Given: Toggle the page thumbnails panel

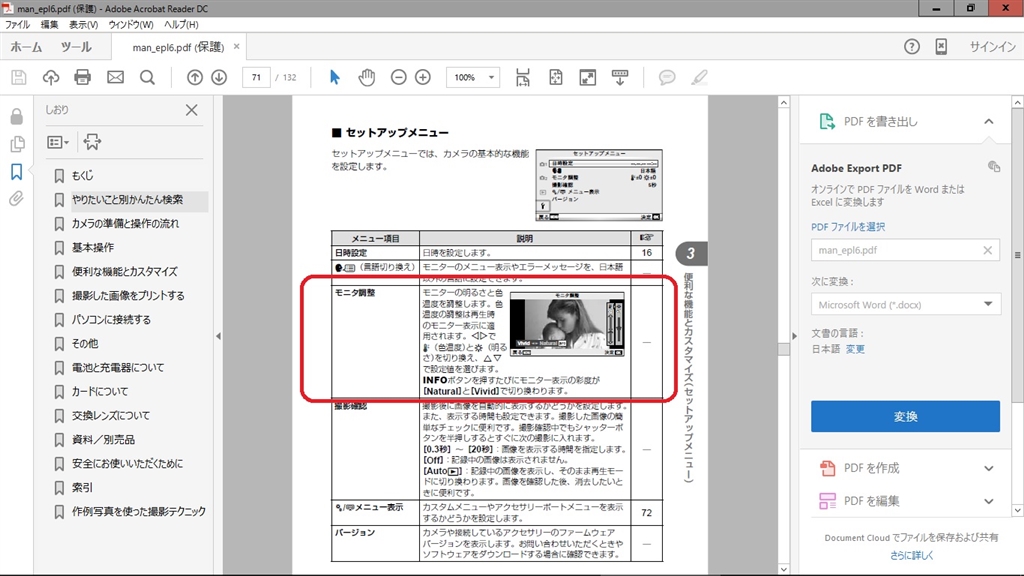Looking at the screenshot, I should tap(16, 144).
